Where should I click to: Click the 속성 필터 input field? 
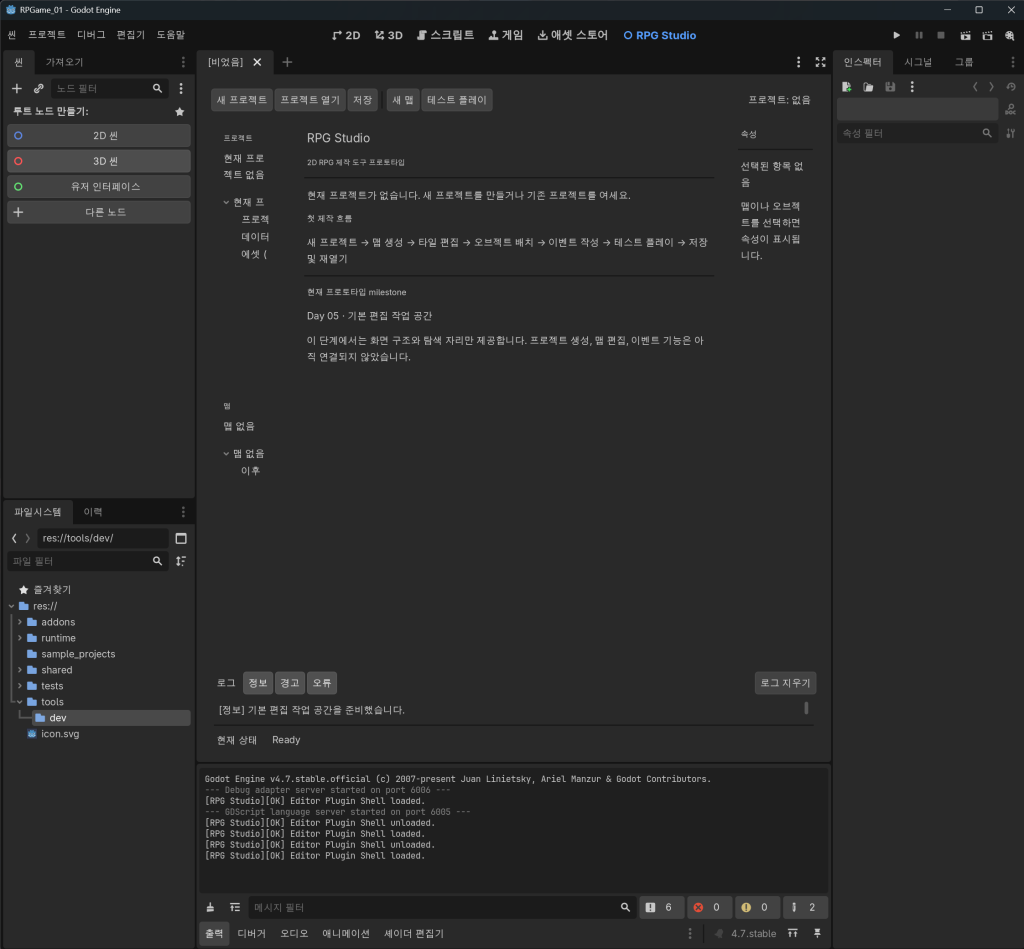coord(917,133)
